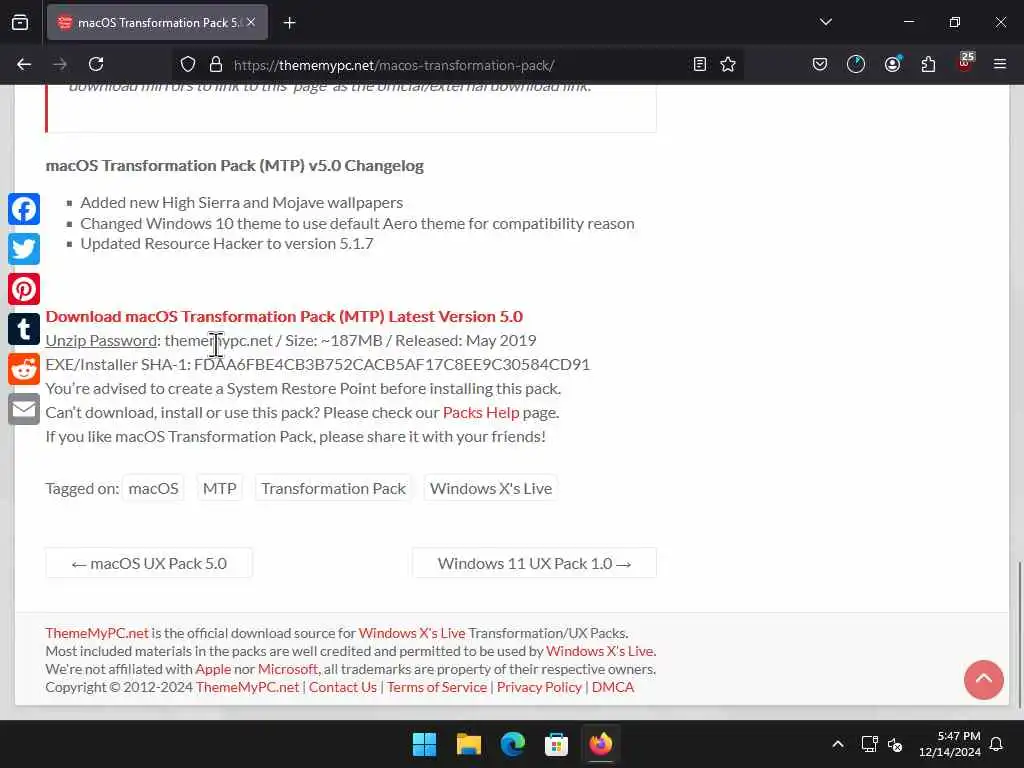Viewport: 1024px width, 768px height.
Task: Reload the page with the refresh icon
Action: (x=96, y=64)
